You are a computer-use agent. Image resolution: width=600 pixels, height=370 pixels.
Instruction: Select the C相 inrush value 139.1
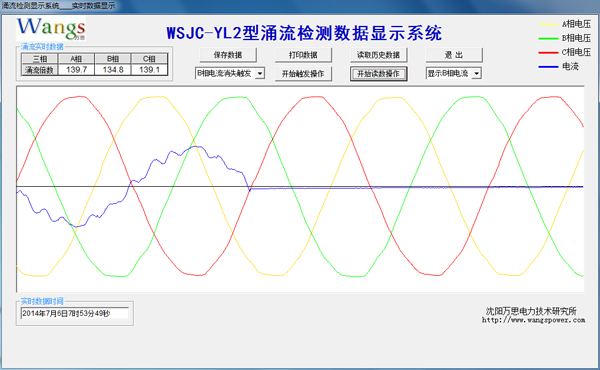pyautogui.click(x=149, y=70)
